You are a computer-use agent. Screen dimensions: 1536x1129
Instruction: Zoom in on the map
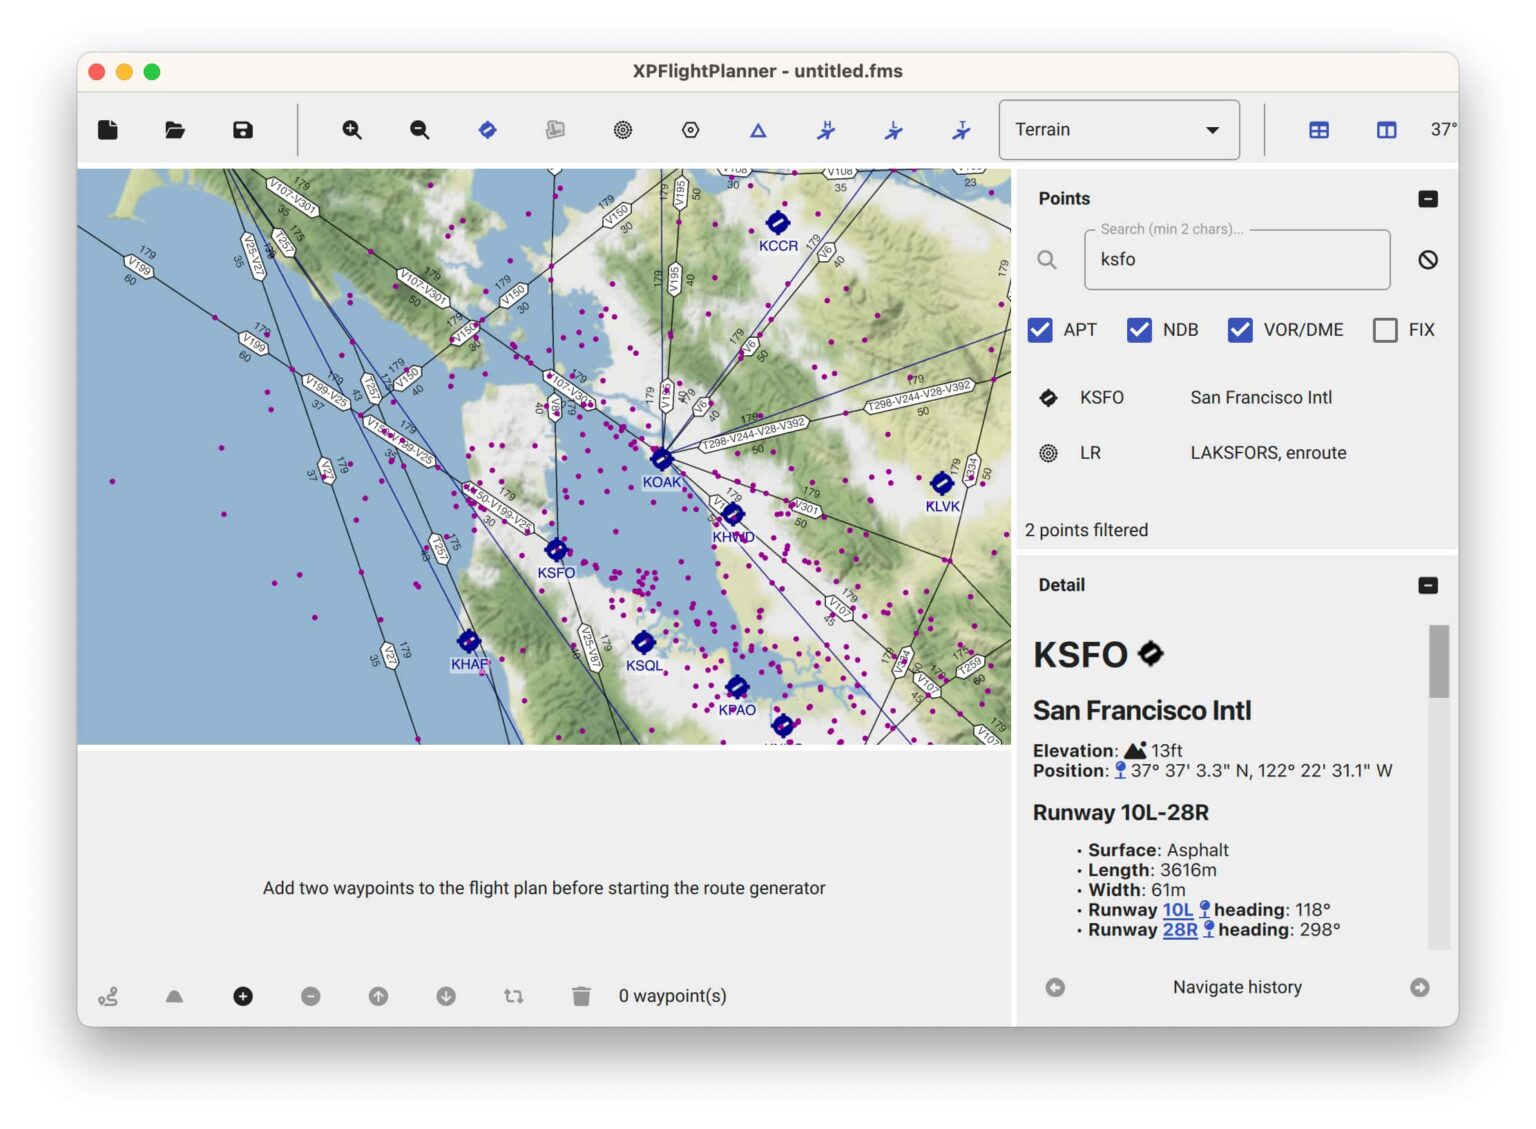pos(352,130)
